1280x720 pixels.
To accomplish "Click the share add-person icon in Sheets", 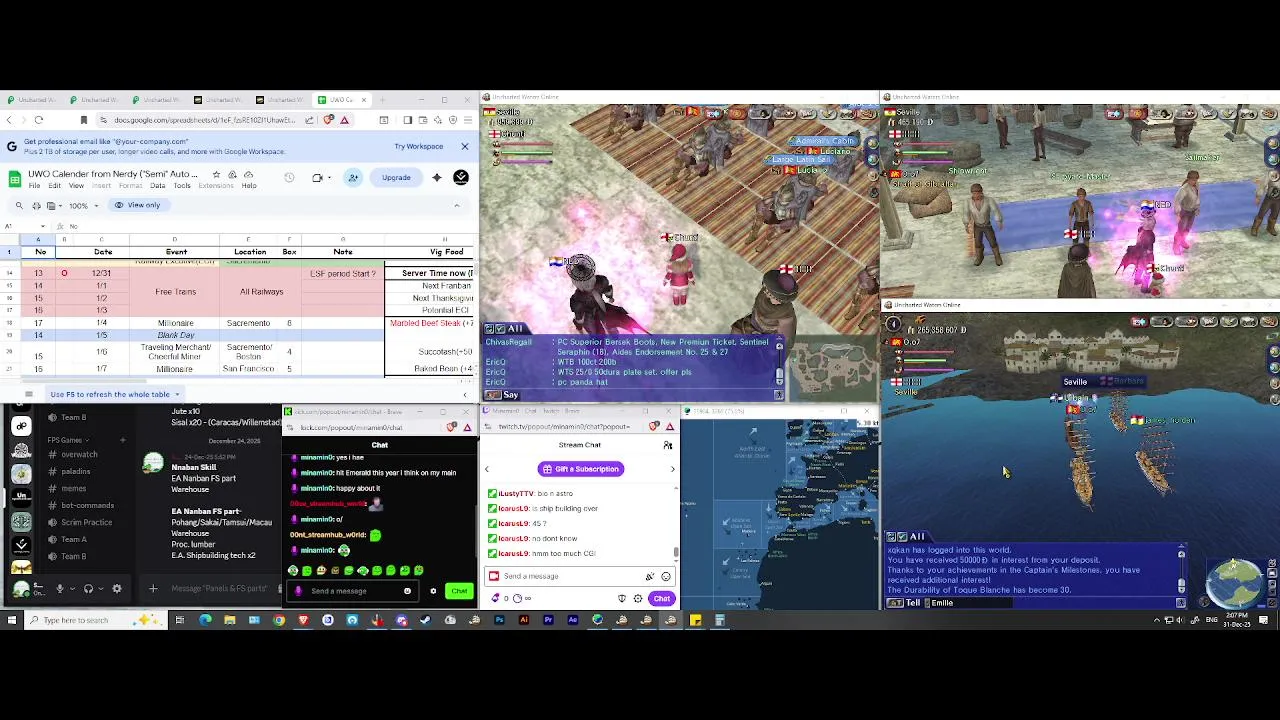I will pos(353,178).
